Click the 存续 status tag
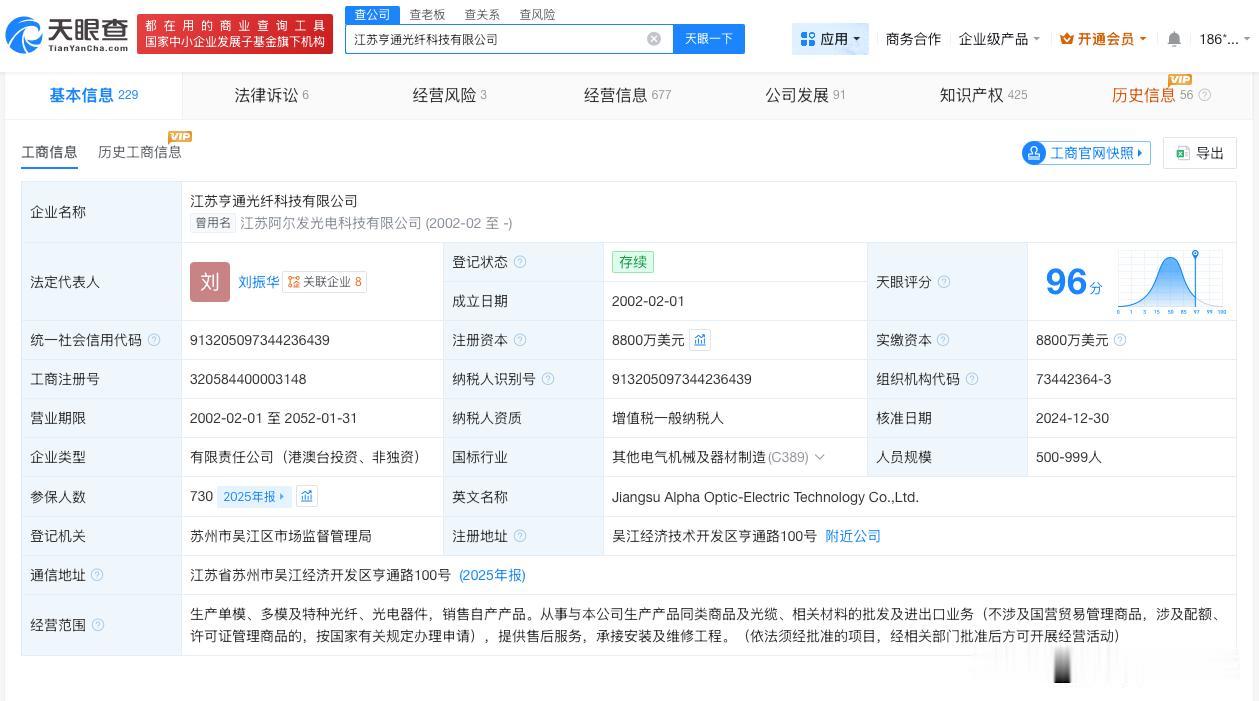The image size is (1259, 701). [633, 262]
